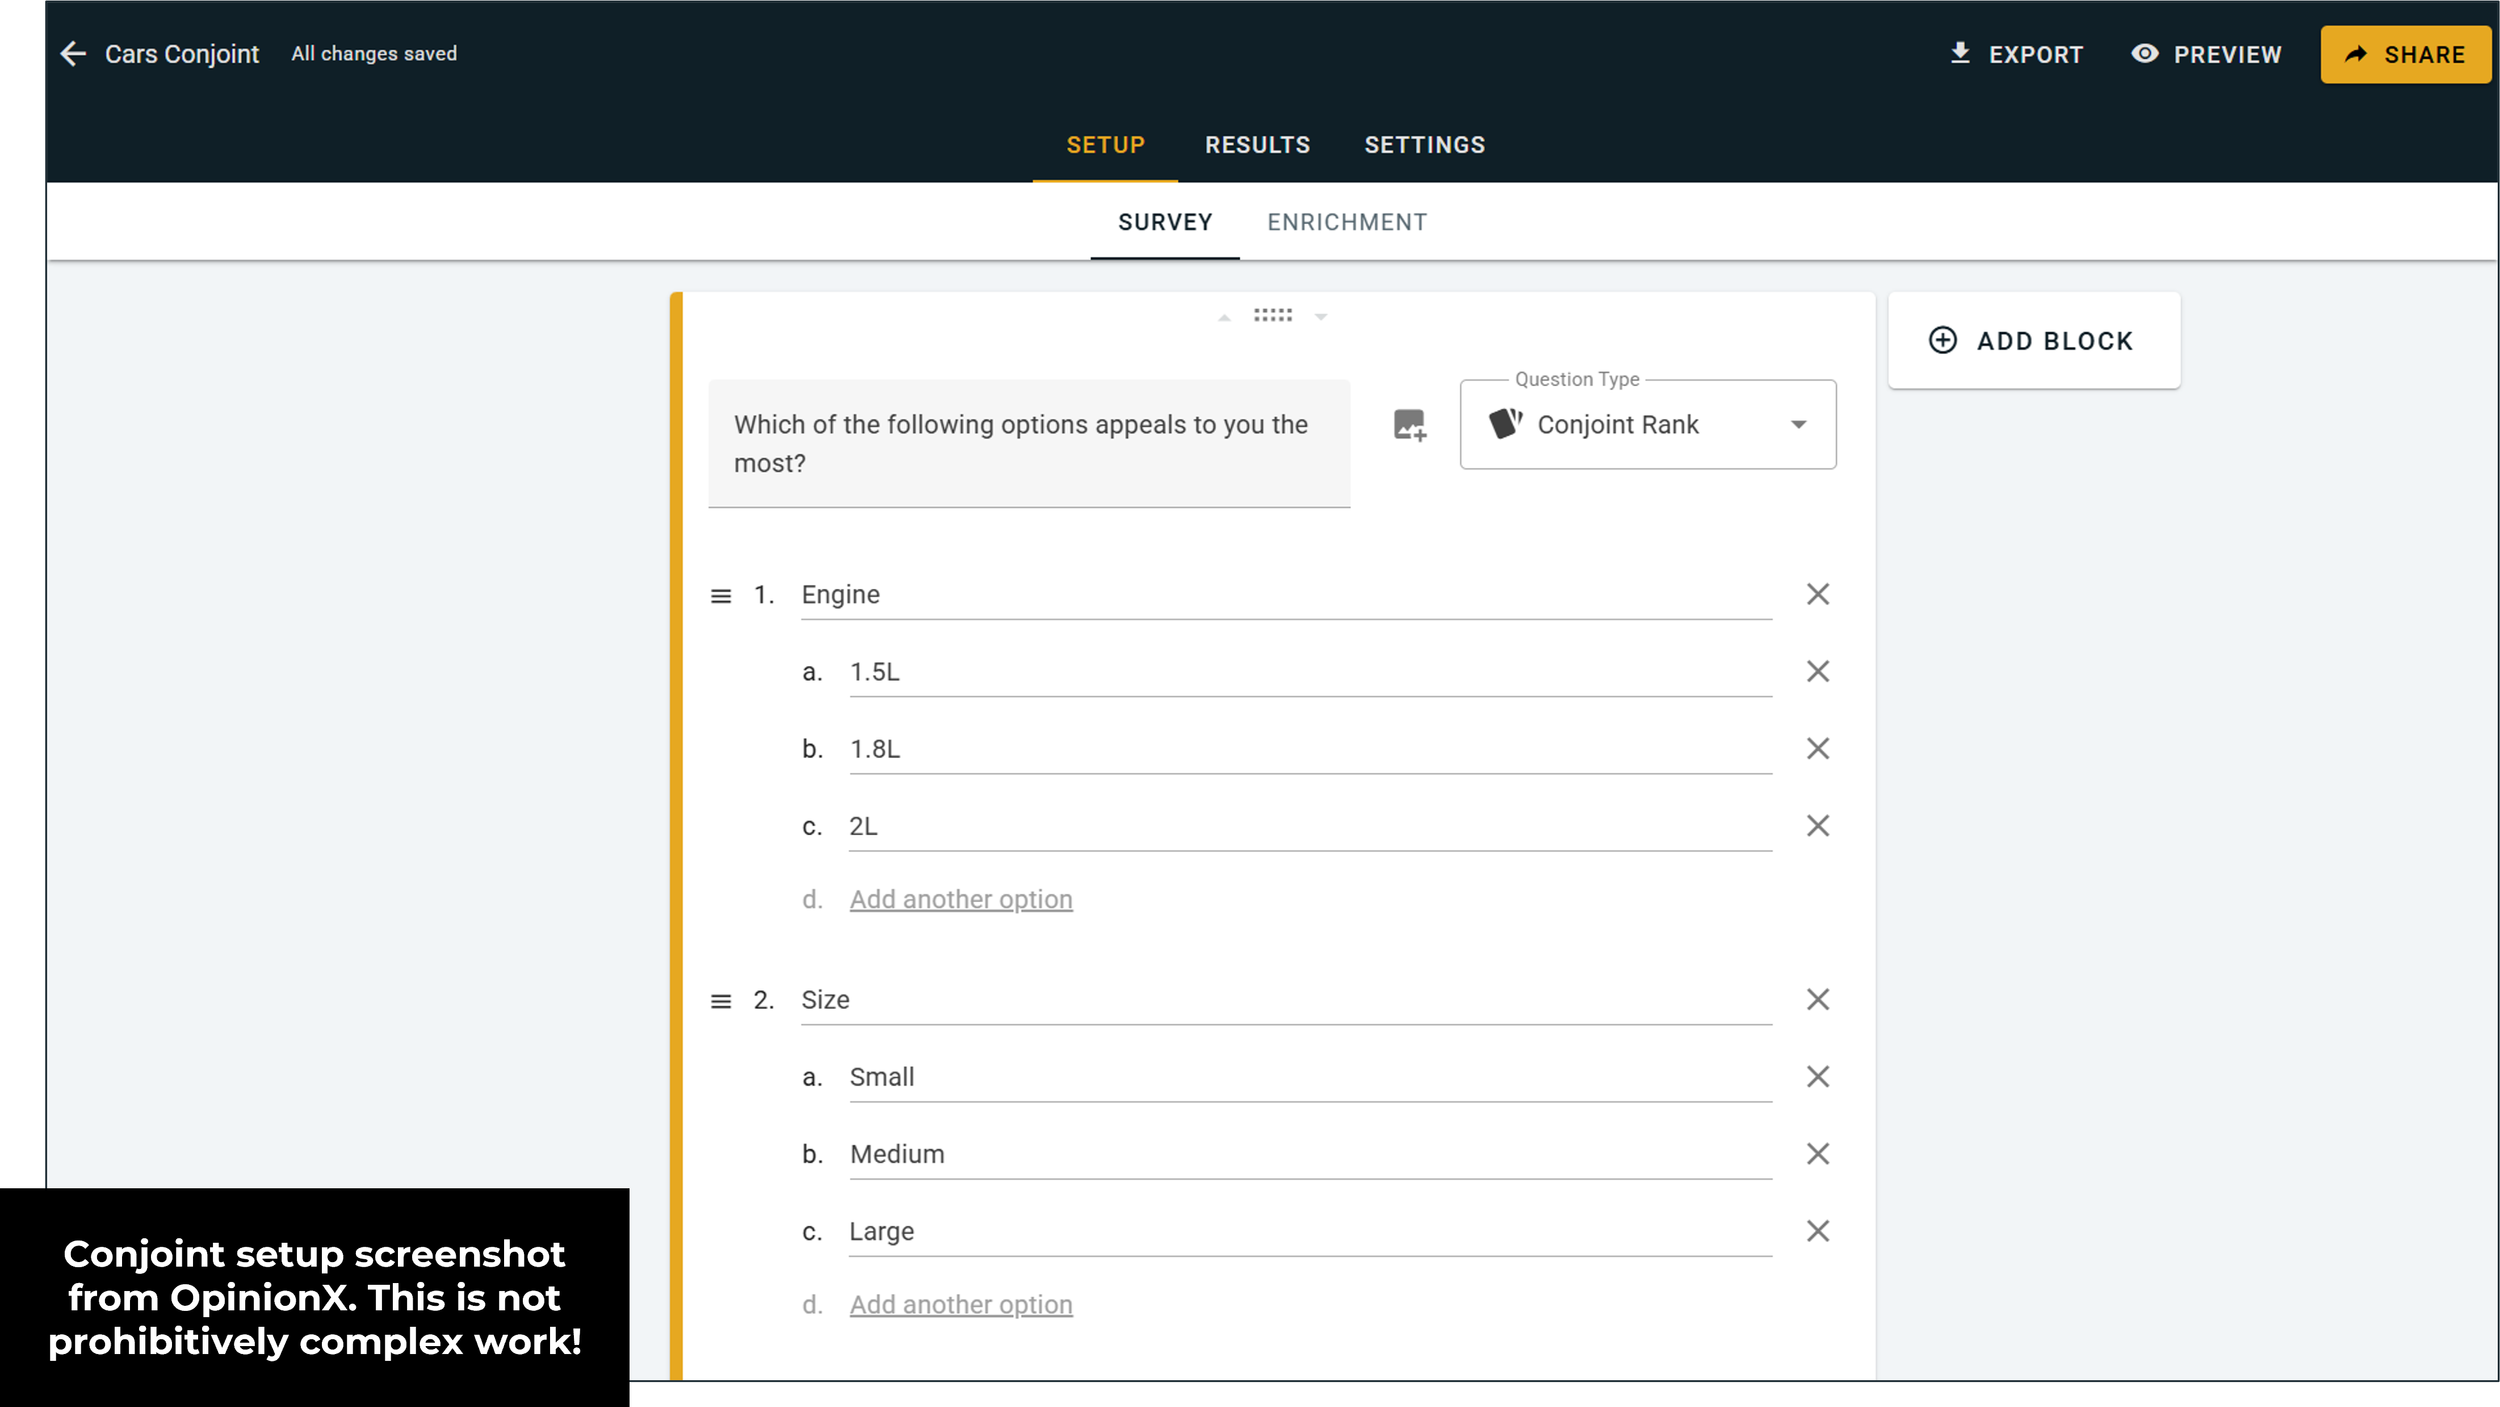
Task: Switch to the SETTINGS tab
Action: pos(1425,145)
